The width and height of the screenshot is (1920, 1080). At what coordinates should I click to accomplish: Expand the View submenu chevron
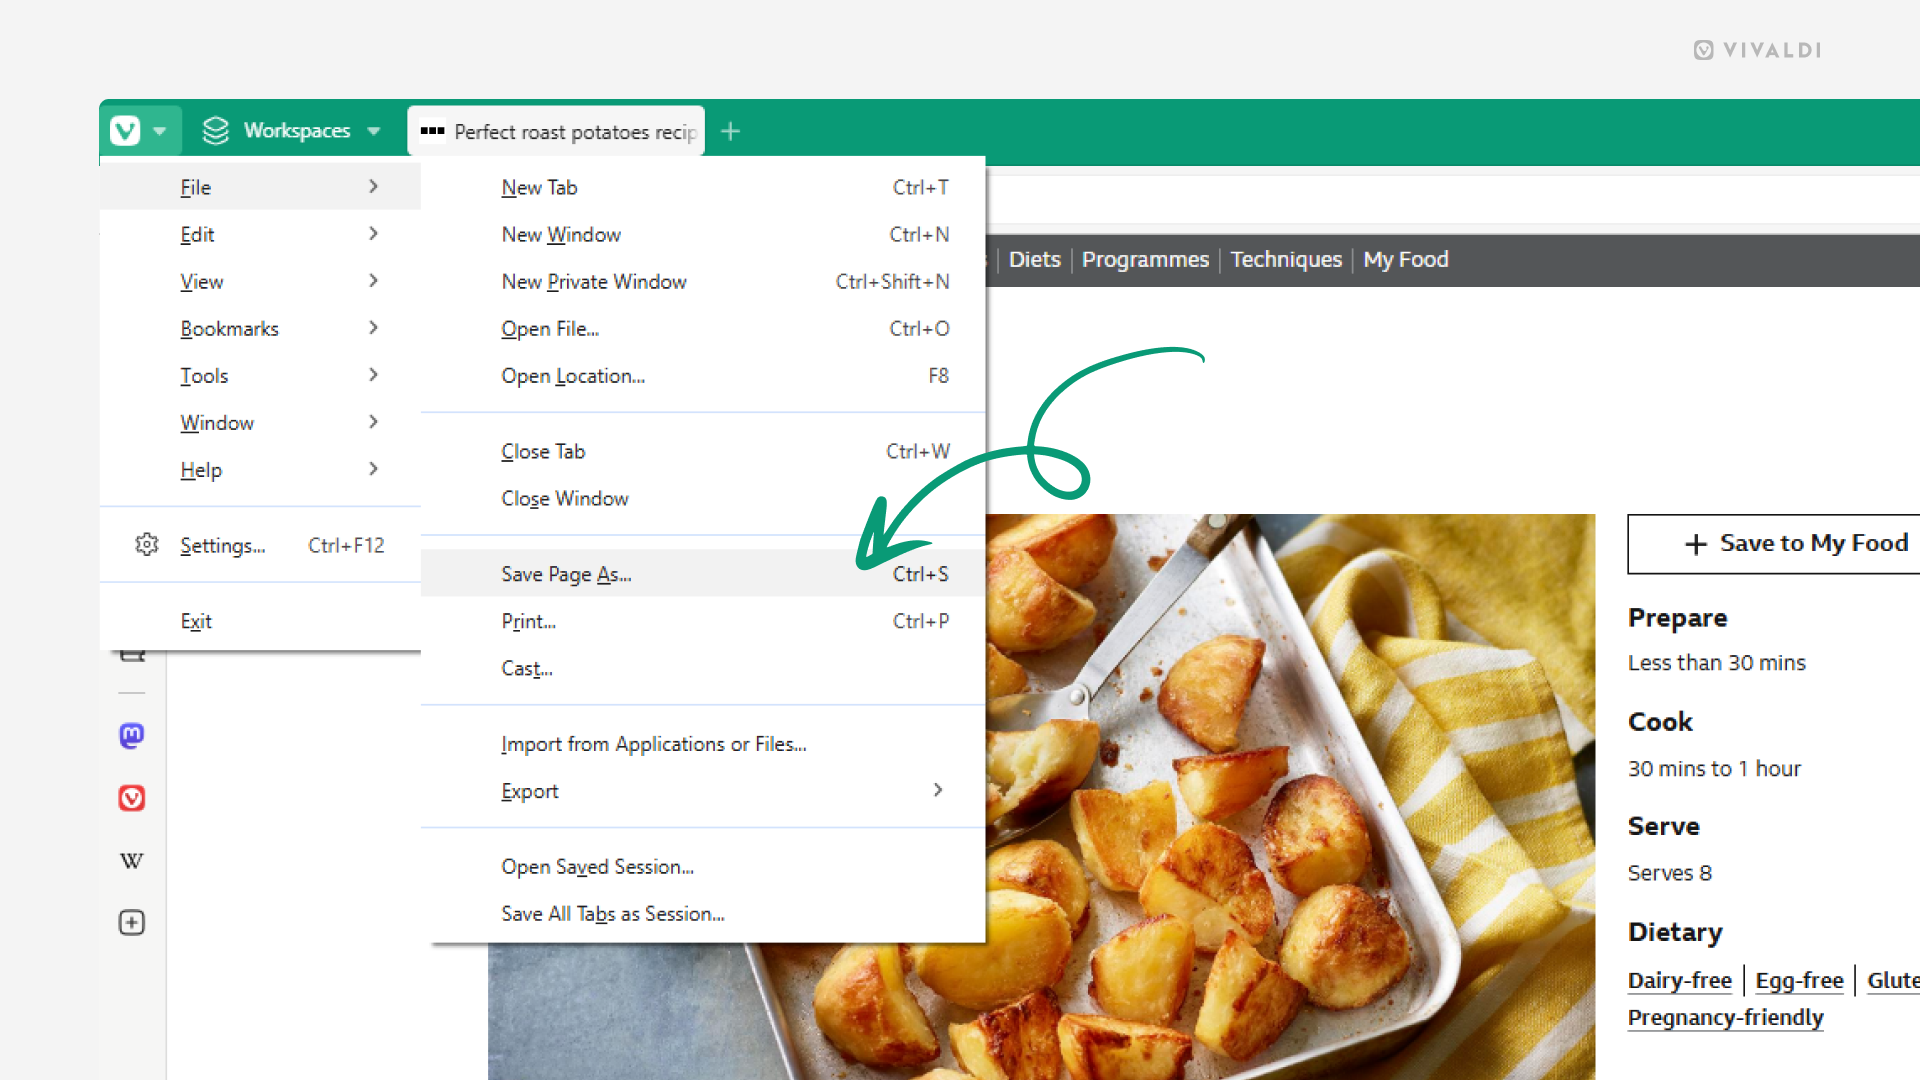tap(373, 280)
